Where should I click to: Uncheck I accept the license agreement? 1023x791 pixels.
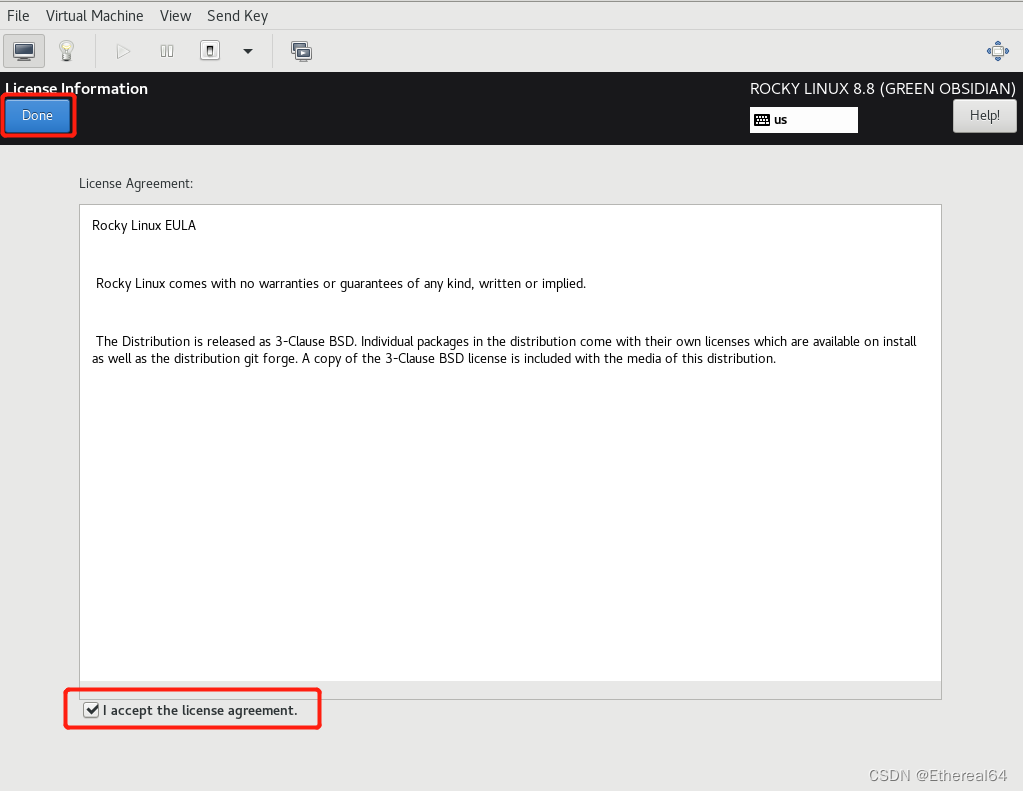(91, 710)
